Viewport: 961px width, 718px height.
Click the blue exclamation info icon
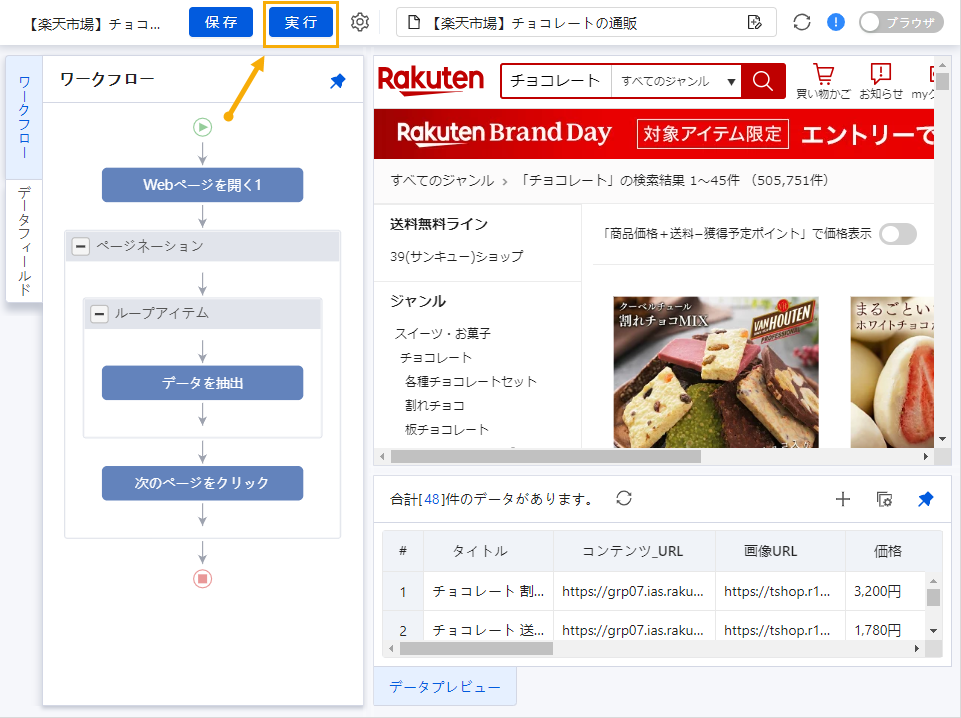pyautogui.click(x=835, y=23)
